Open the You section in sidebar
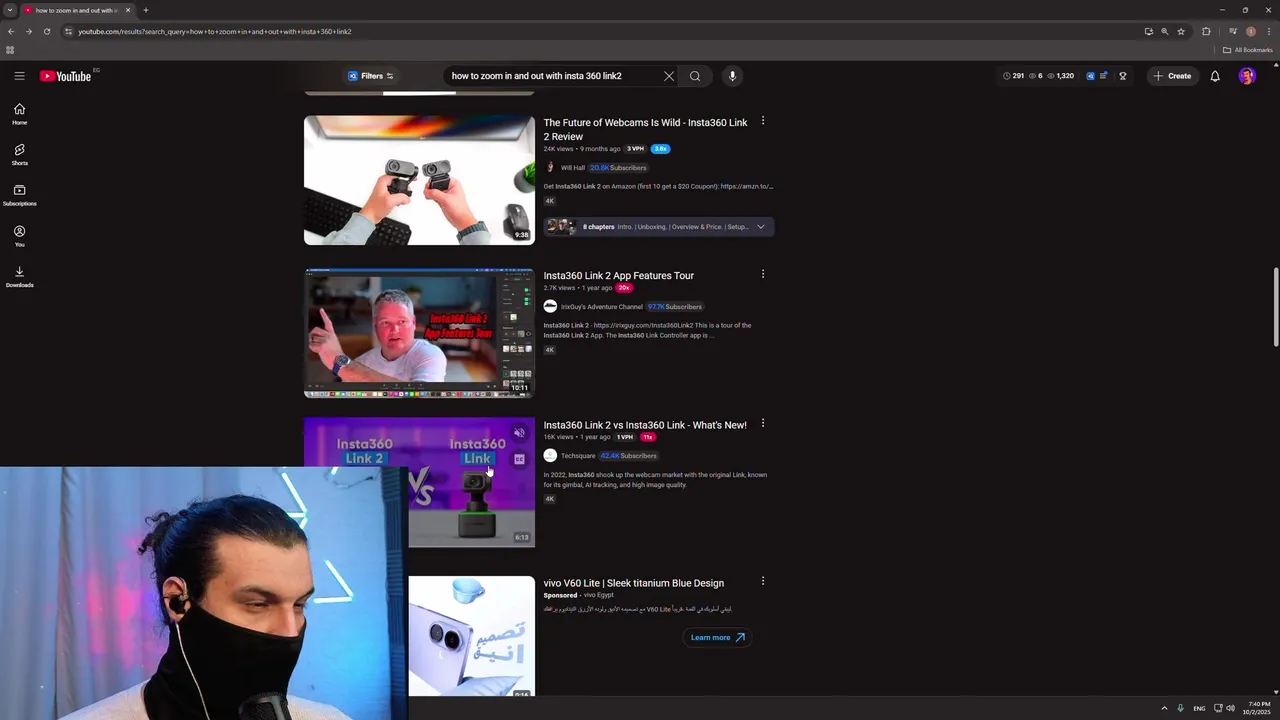The width and height of the screenshot is (1280, 720). coord(19,236)
